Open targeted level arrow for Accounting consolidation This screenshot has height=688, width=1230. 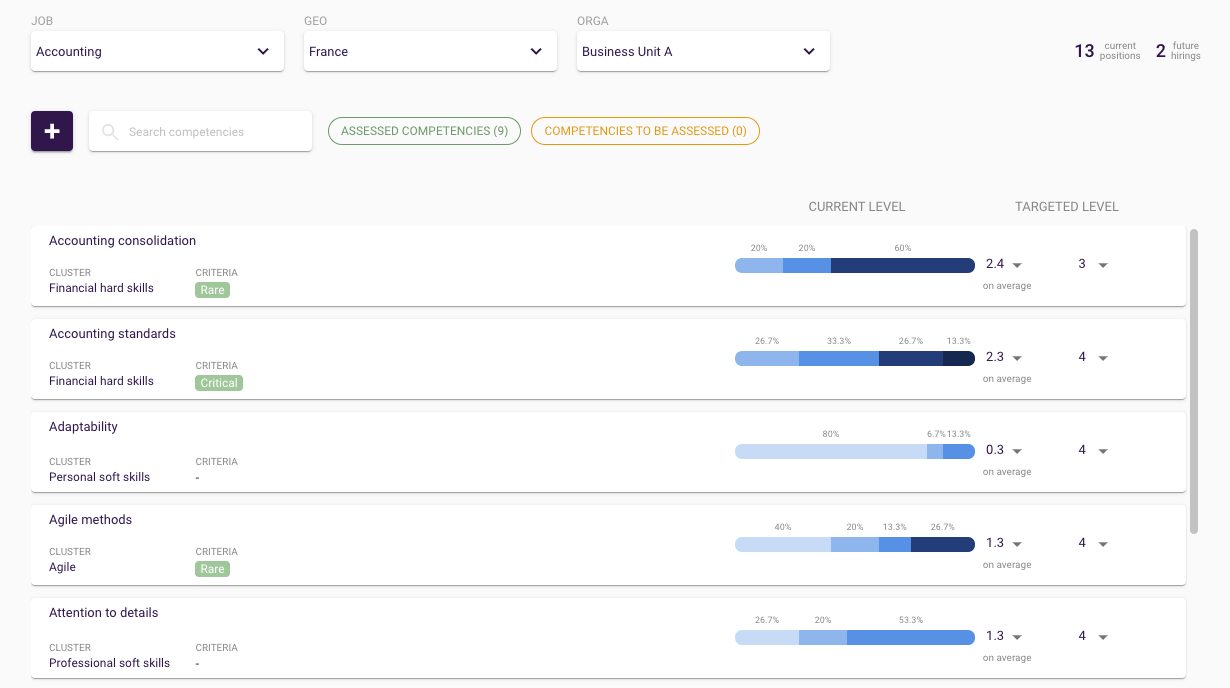(1103, 265)
